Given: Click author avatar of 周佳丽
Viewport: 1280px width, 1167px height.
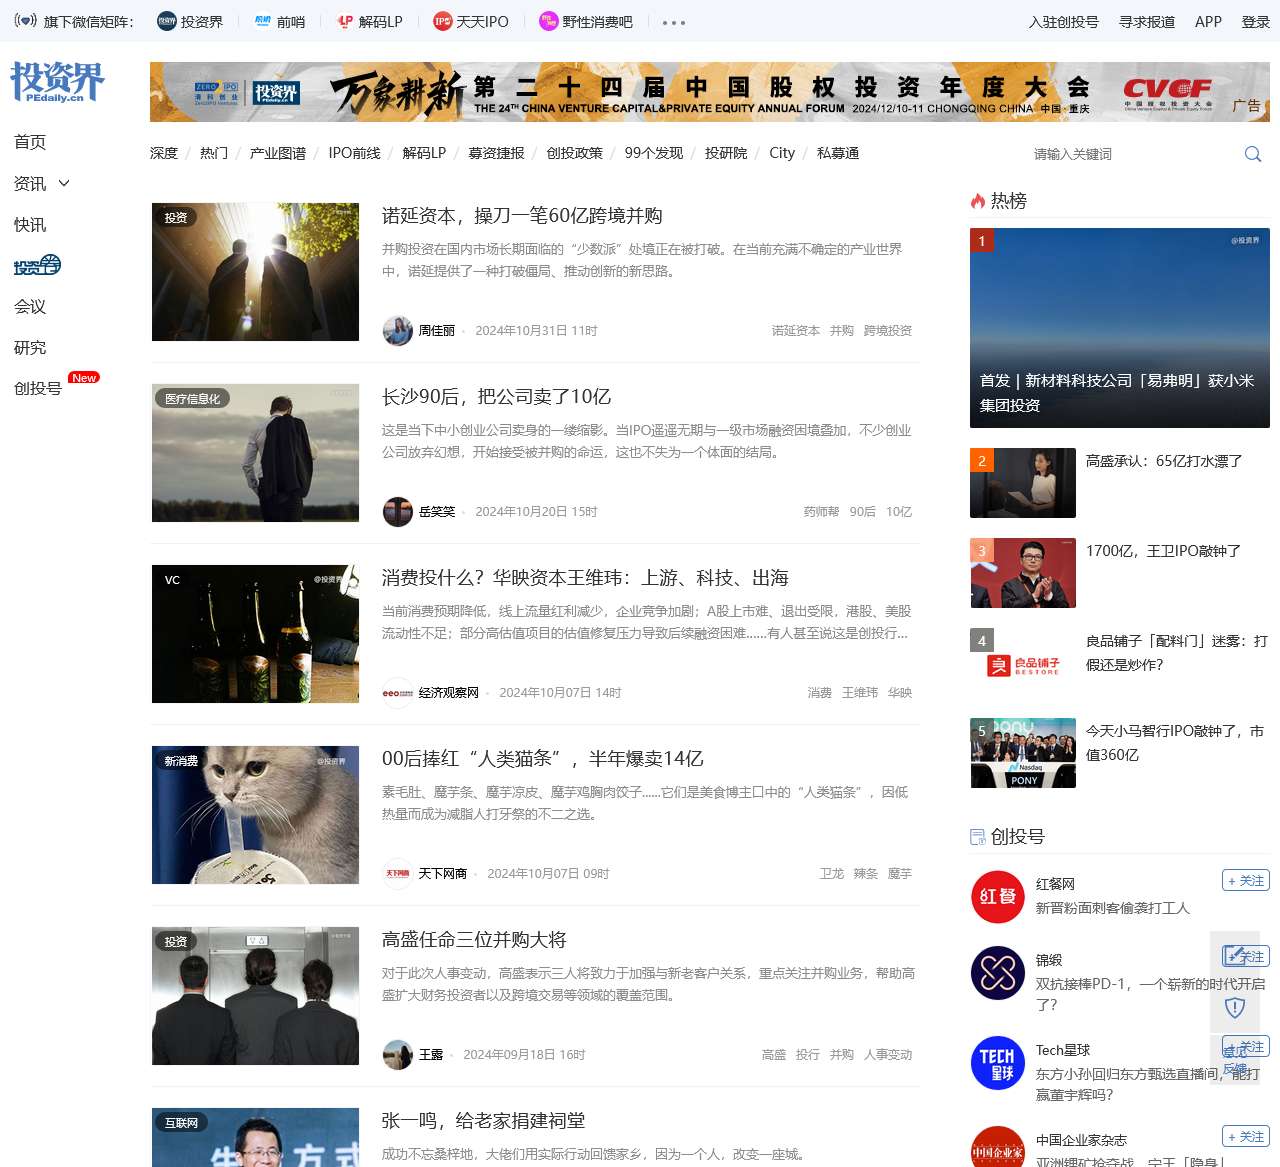Looking at the screenshot, I should point(398,330).
